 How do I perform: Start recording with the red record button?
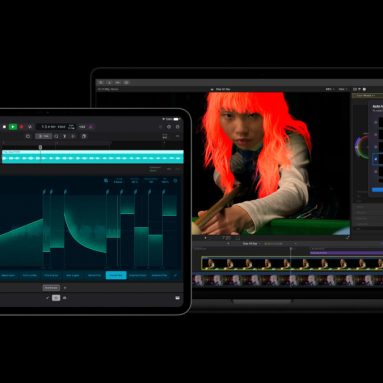point(22,127)
